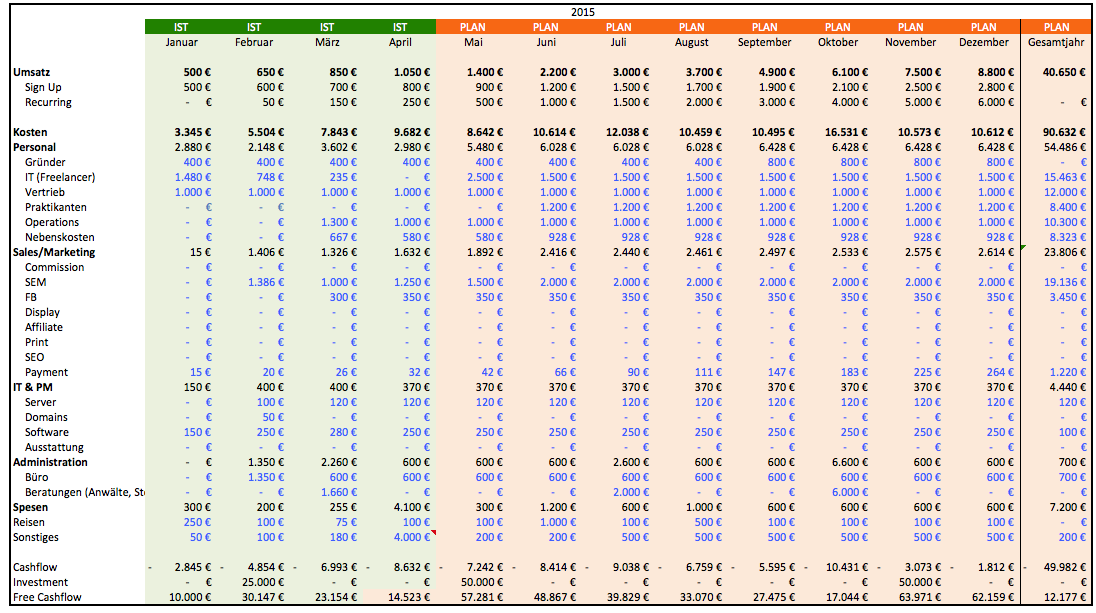Select the 2015 year heading cell
The height and width of the screenshot is (613, 1096).
tap(582, 12)
